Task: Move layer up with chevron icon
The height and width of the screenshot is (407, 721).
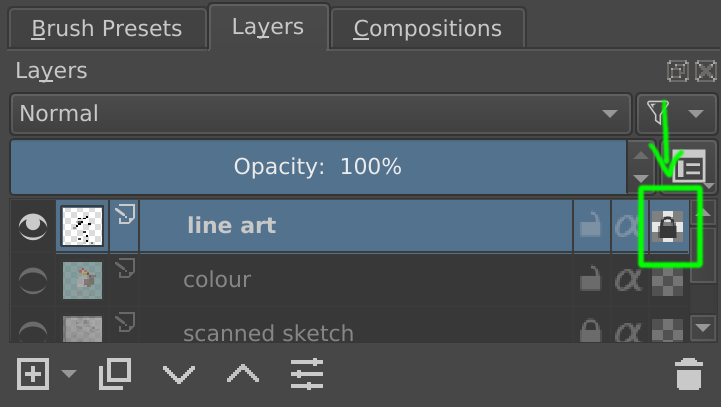Action: point(243,375)
